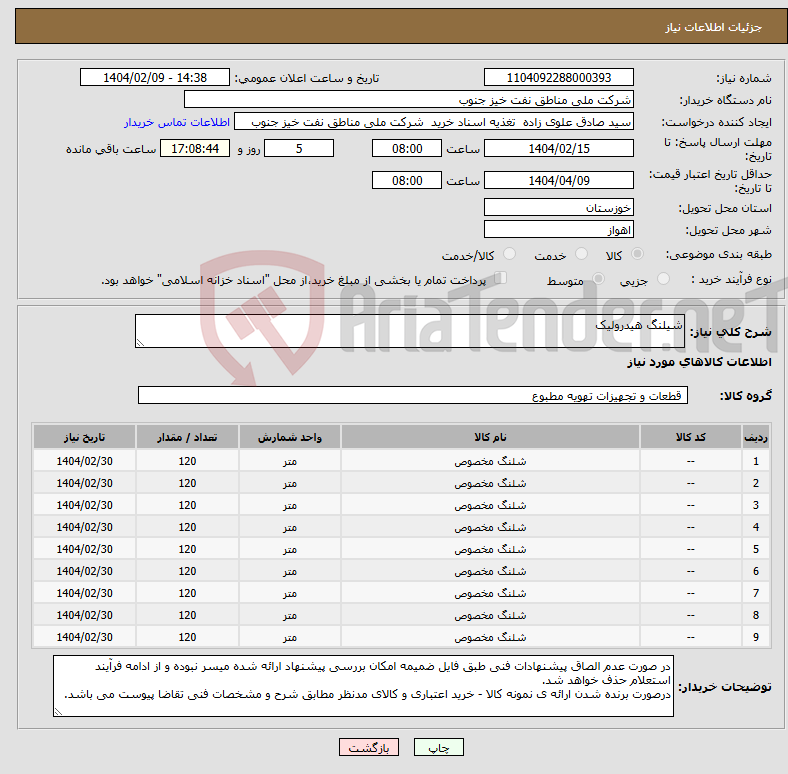Click the تاریخ نیاز column header
This screenshot has height=774, width=788.
84,437
